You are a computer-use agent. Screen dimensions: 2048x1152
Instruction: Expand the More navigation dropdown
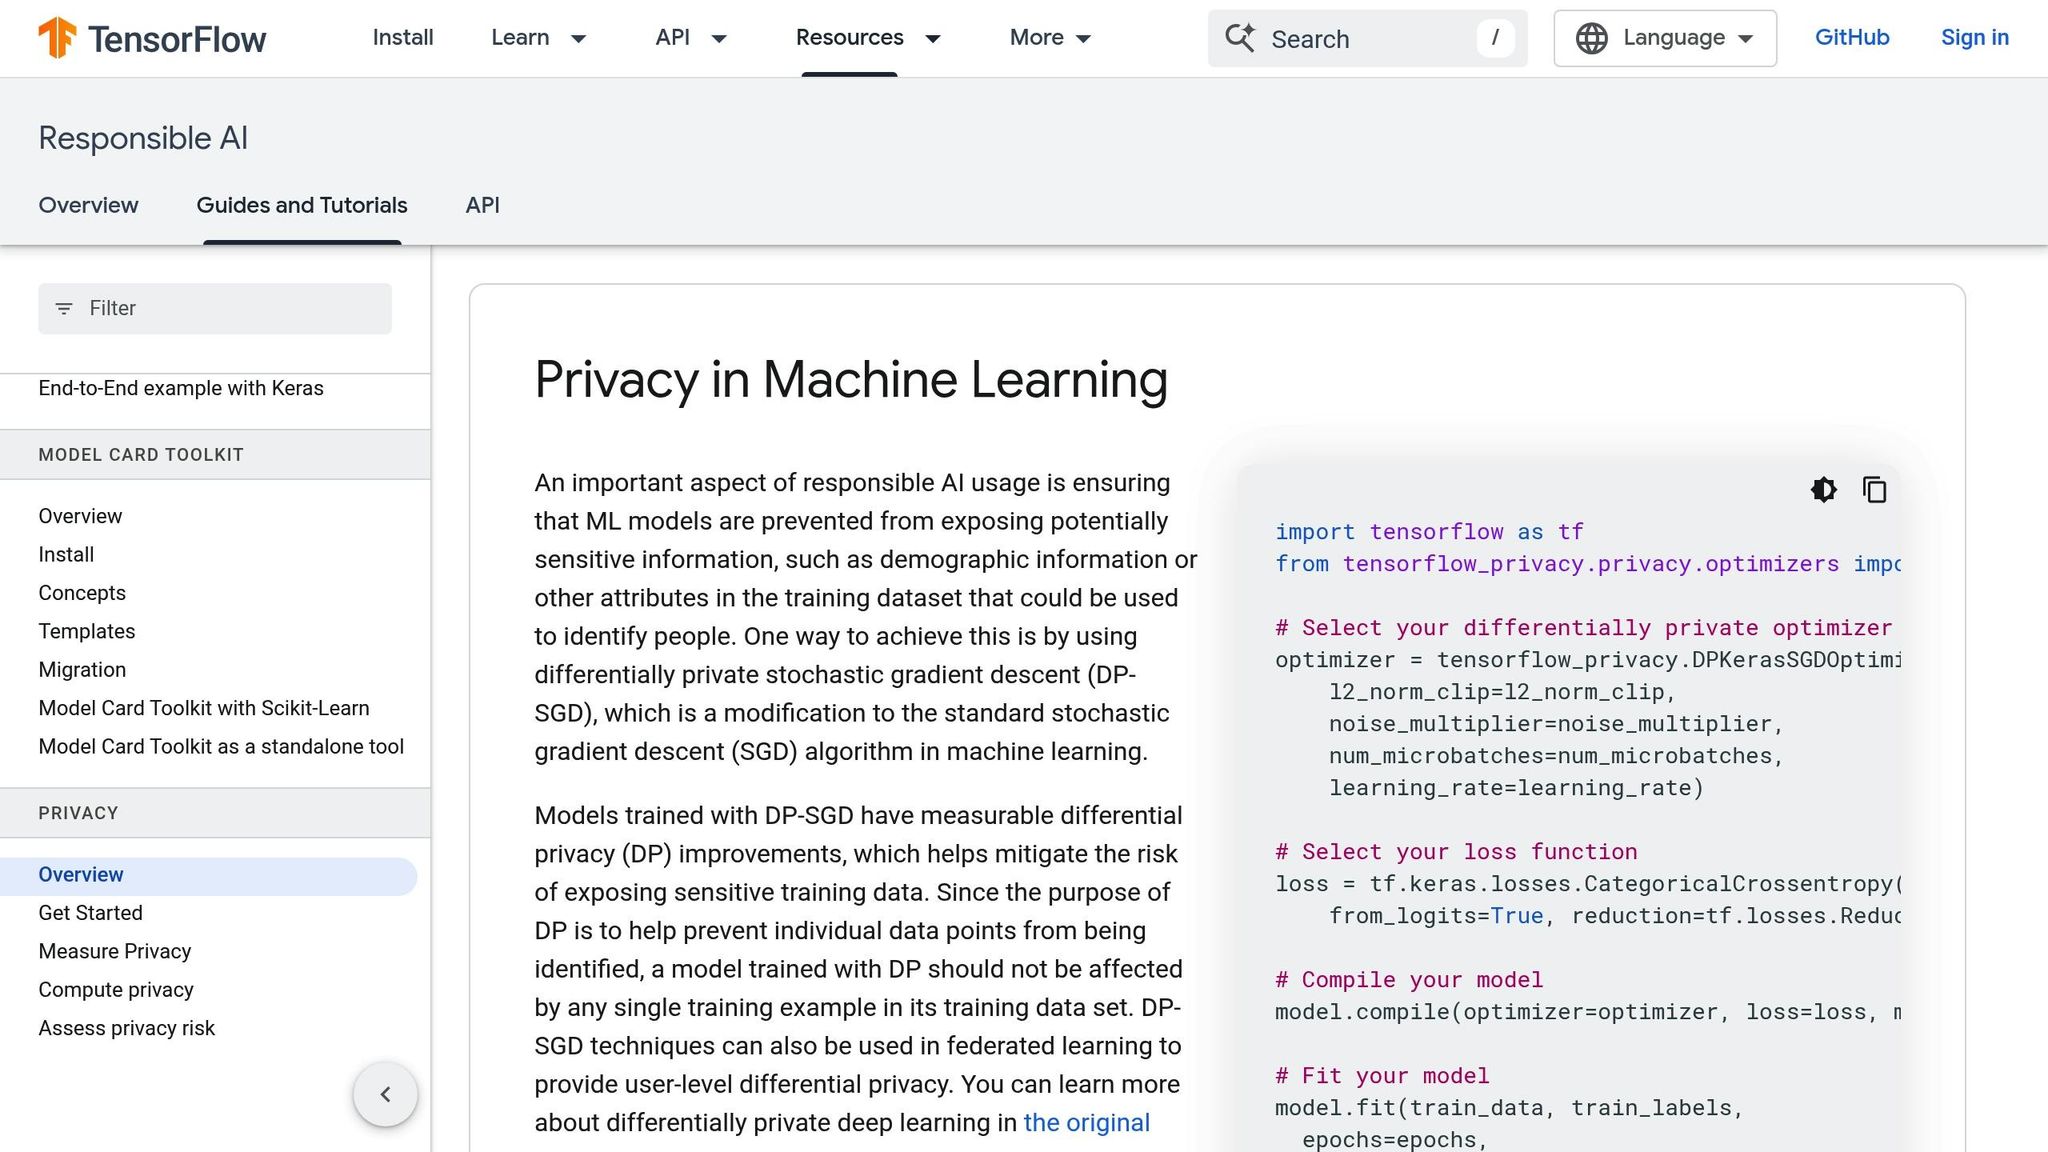pos(1049,38)
